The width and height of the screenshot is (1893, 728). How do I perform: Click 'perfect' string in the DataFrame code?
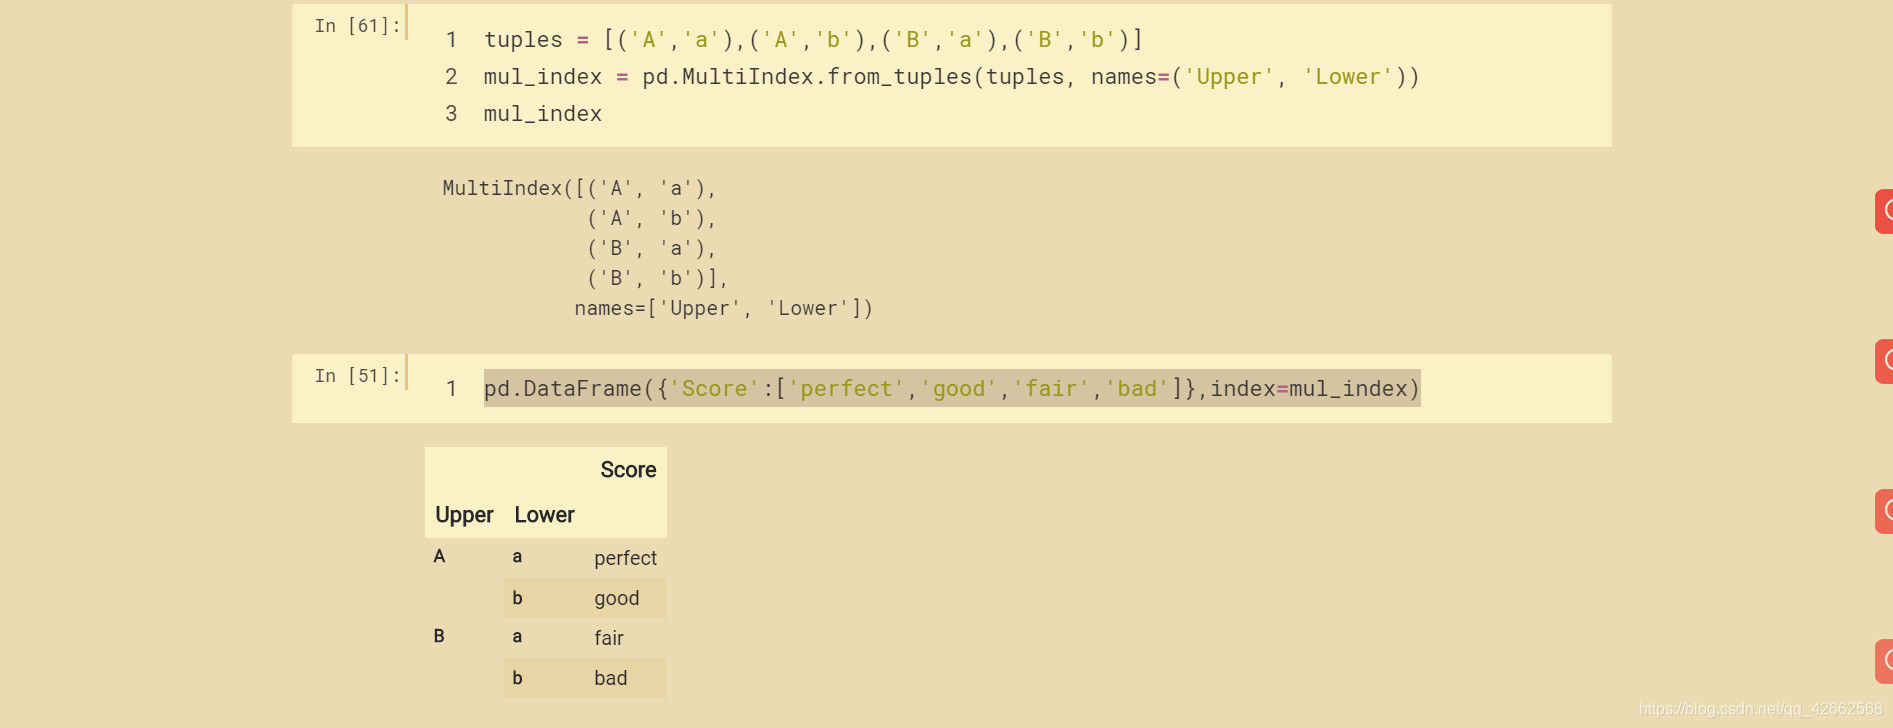click(846, 389)
